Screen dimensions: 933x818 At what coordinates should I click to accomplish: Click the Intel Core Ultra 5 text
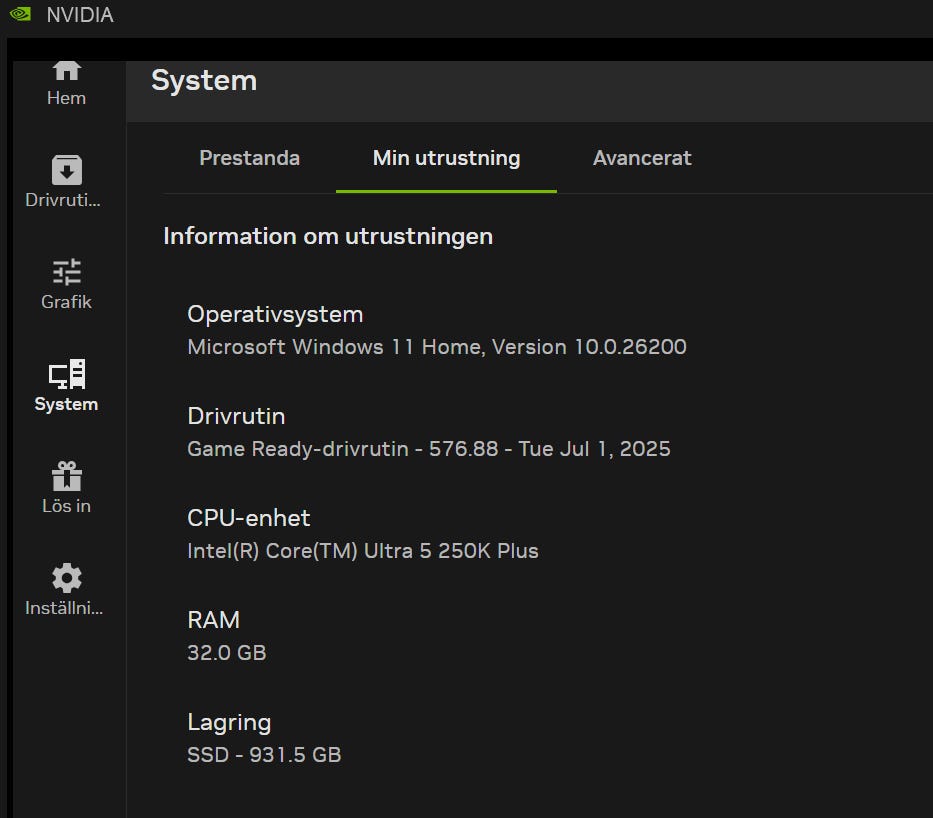point(362,551)
